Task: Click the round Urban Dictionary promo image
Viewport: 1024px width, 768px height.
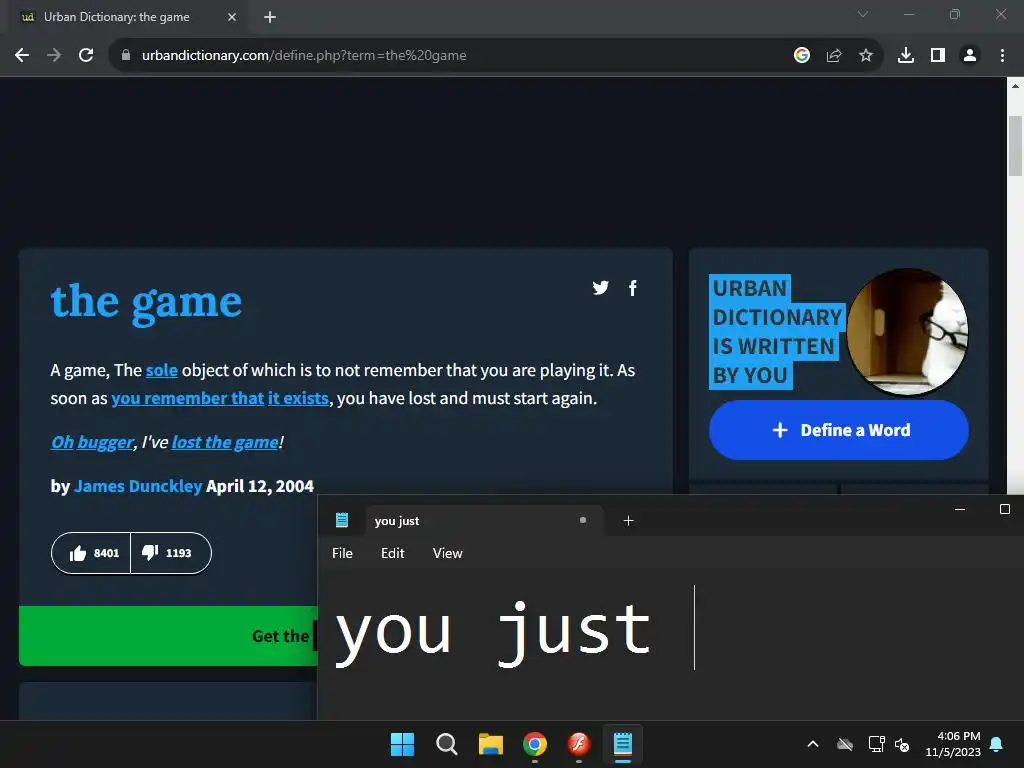Action: [907, 332]
